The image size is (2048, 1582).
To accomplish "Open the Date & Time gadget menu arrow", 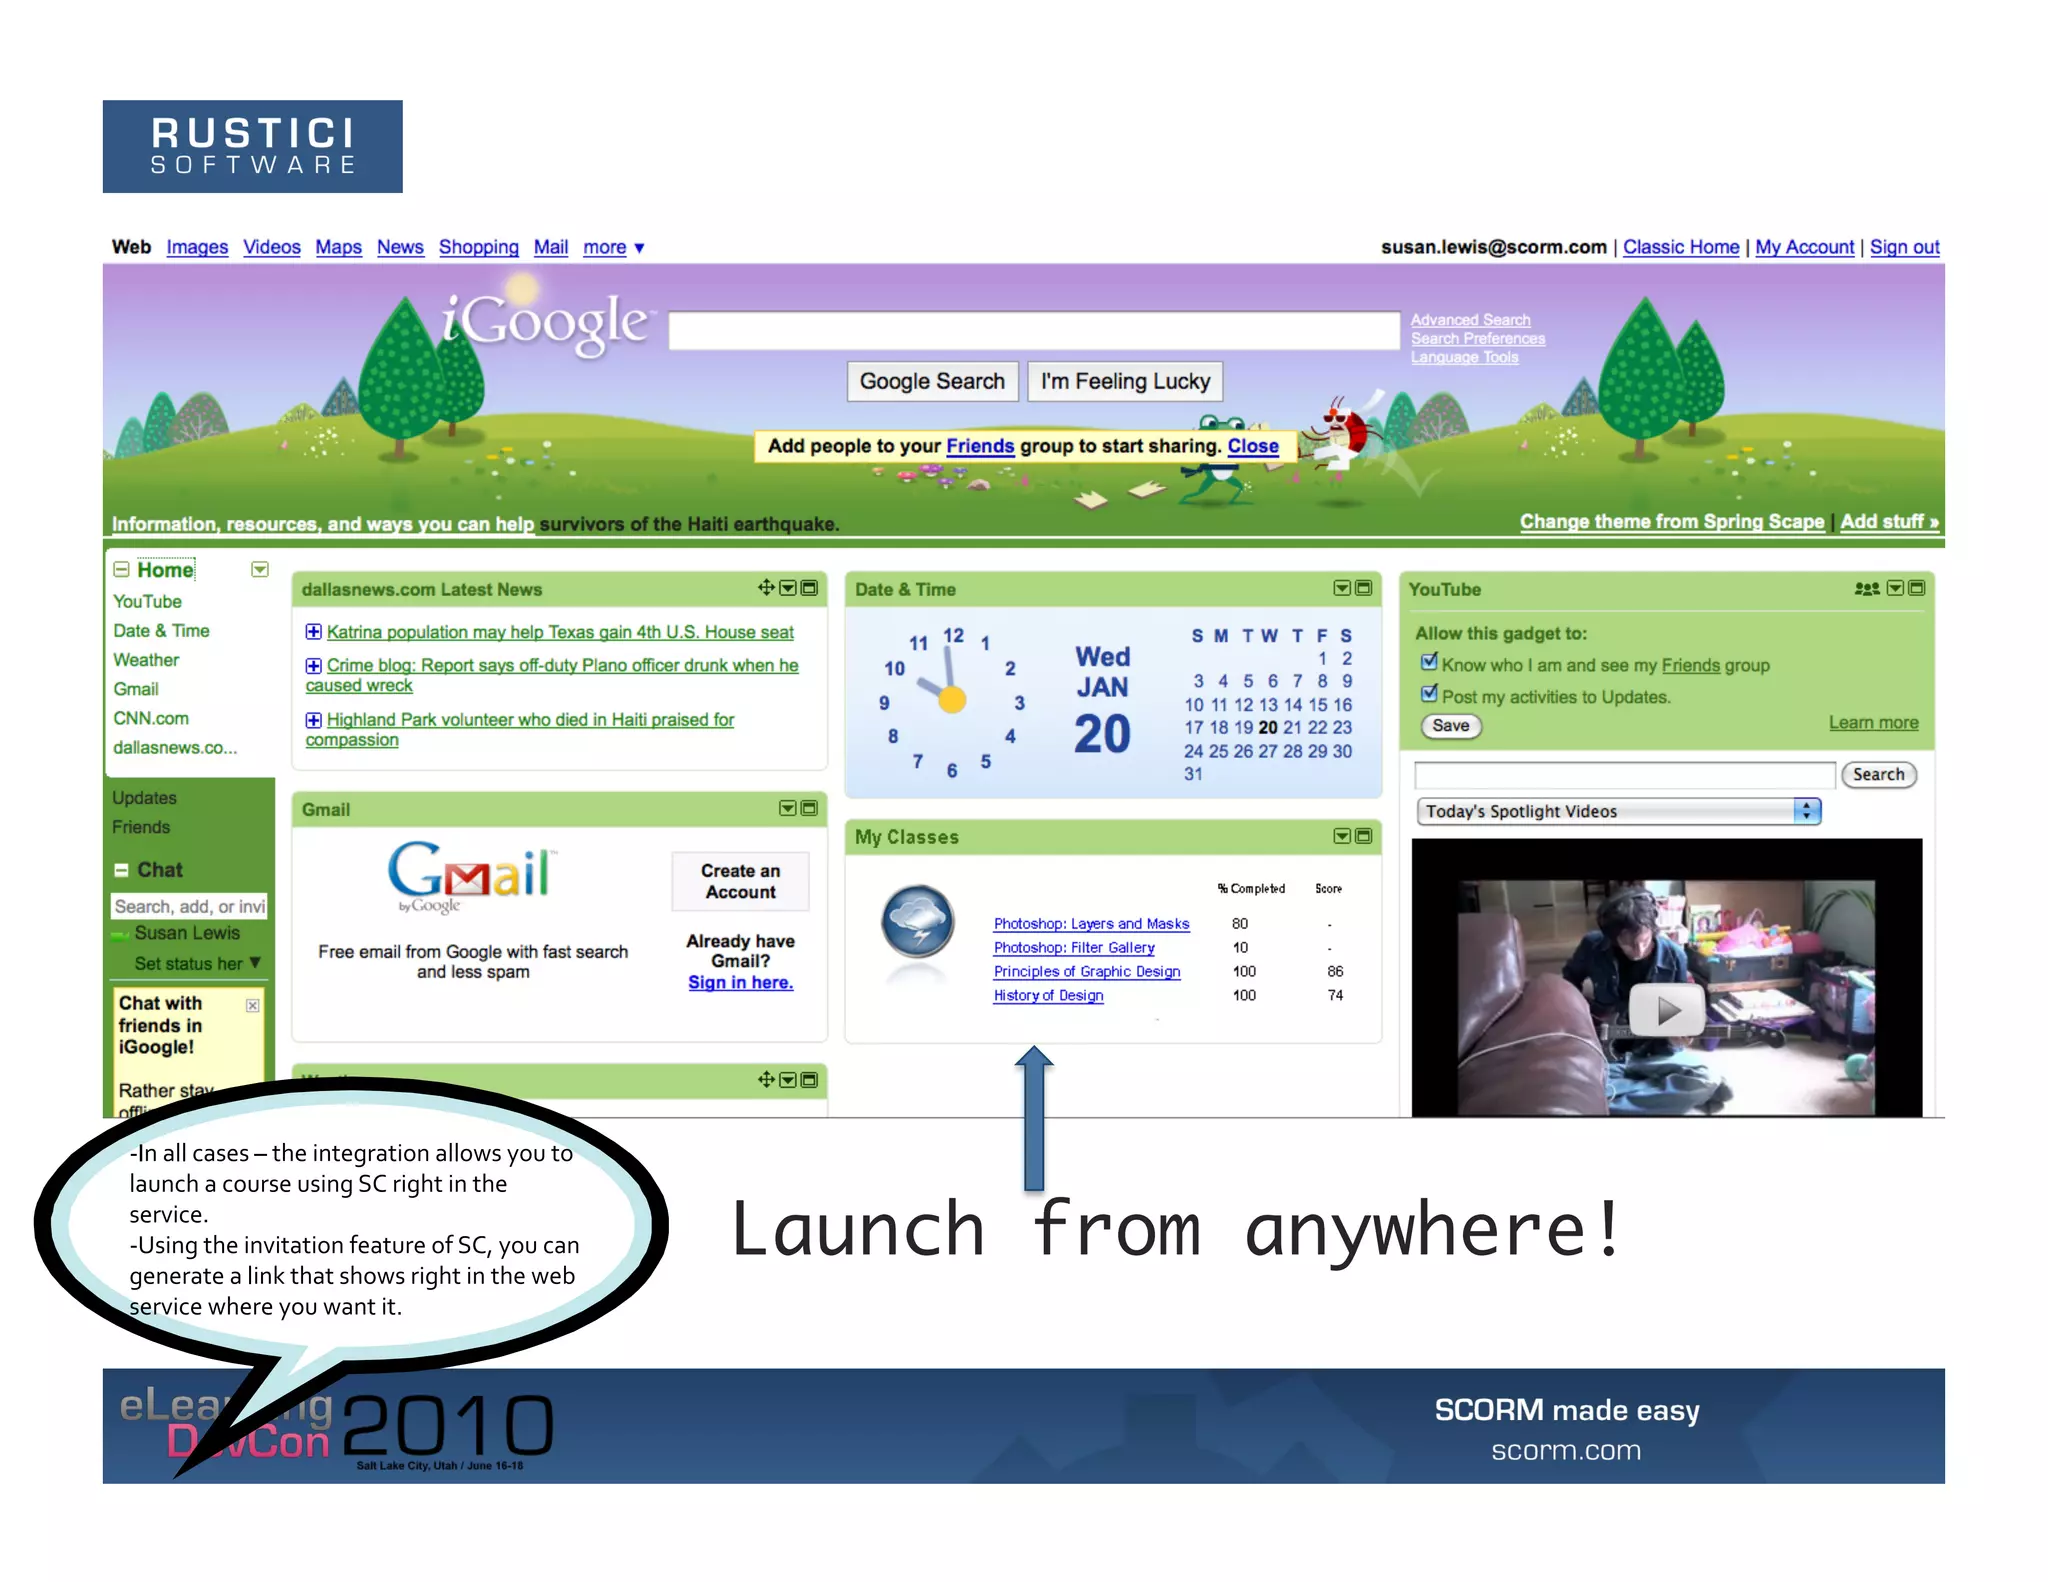I will point(1342,588).
